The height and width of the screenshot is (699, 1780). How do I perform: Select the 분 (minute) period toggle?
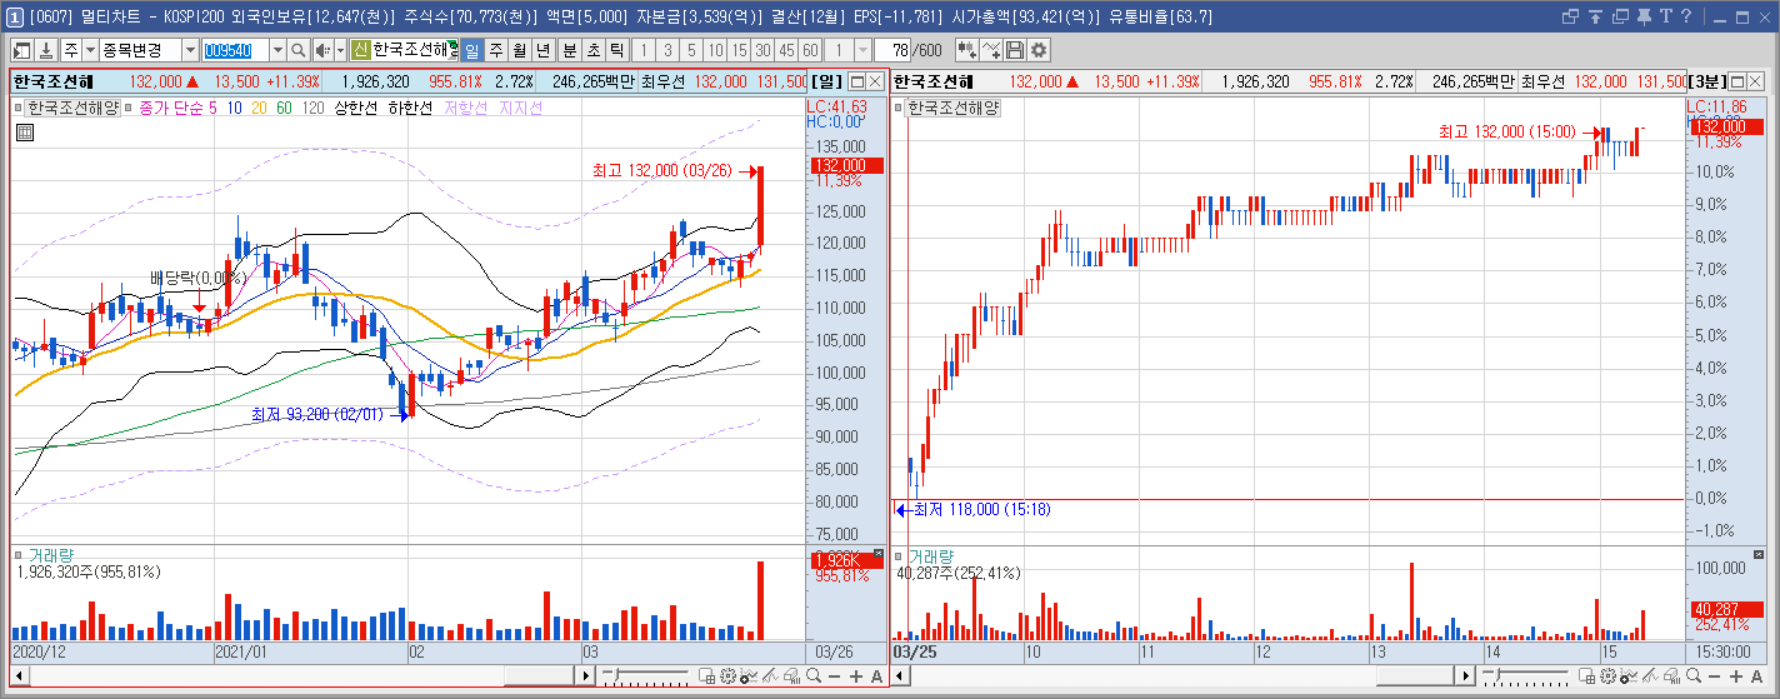pyautogui.click(x=570, y=50)
